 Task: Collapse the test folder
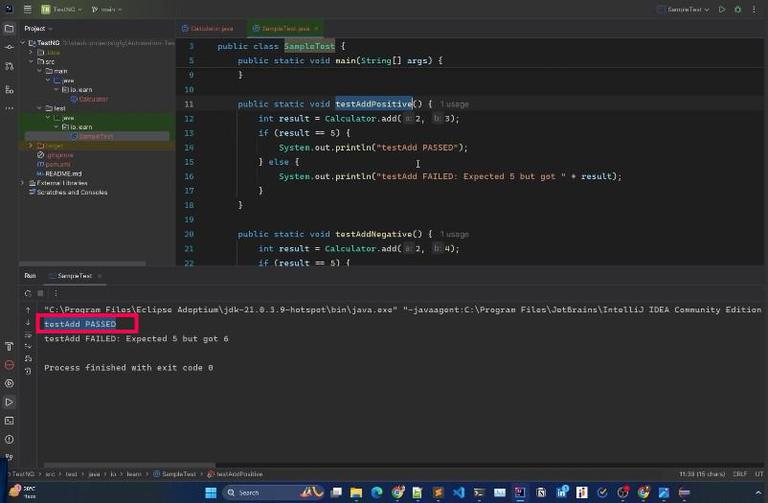39,108
